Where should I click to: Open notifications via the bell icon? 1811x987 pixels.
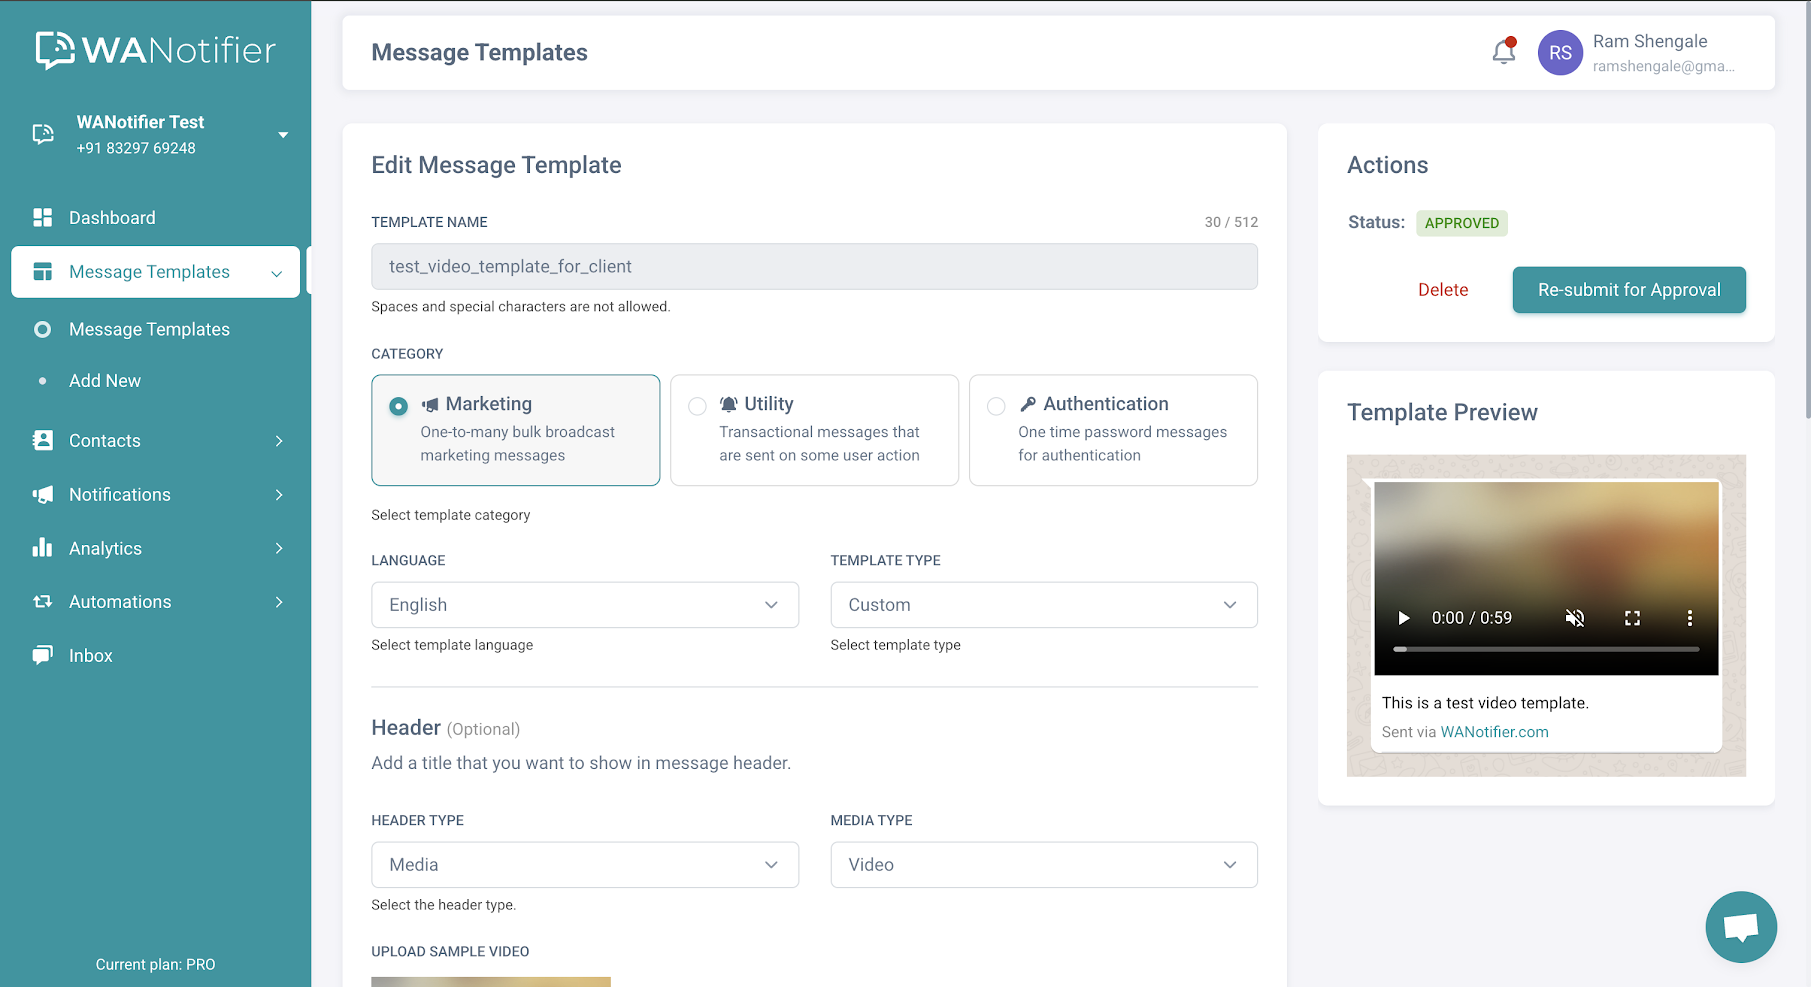pos(1503,52)
